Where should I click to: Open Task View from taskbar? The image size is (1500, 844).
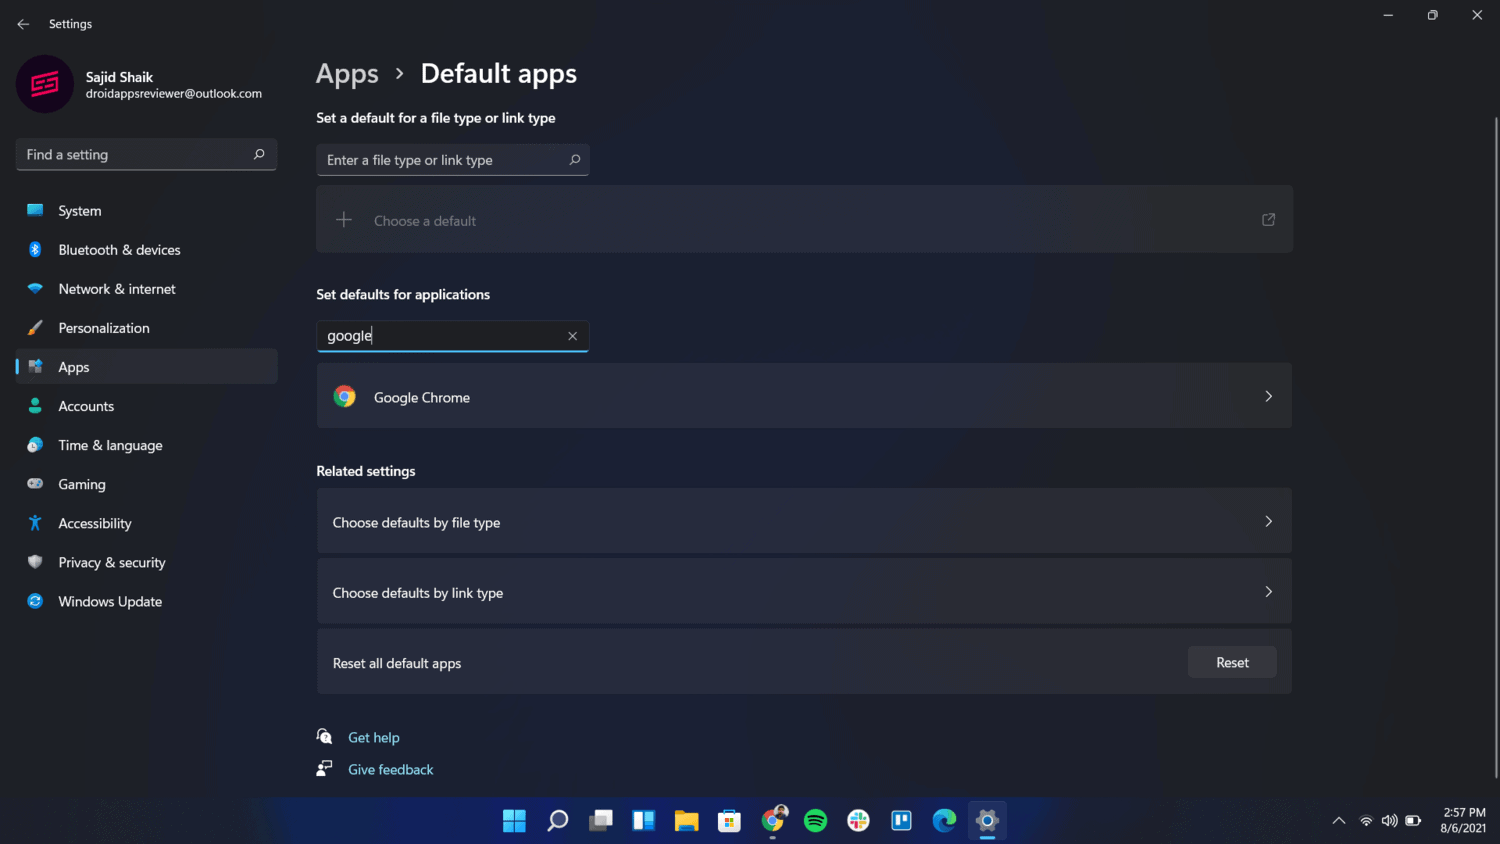click(601, 821)
